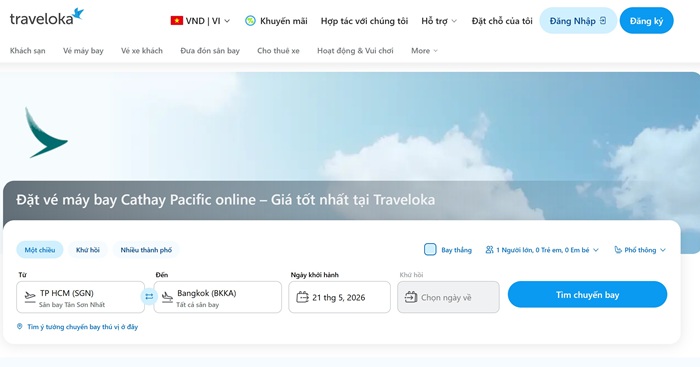Open the Phổ thông seat class dropdown
Image resolution: width=700 pixels, height=367 pixels.
click(x=640, y=250)
